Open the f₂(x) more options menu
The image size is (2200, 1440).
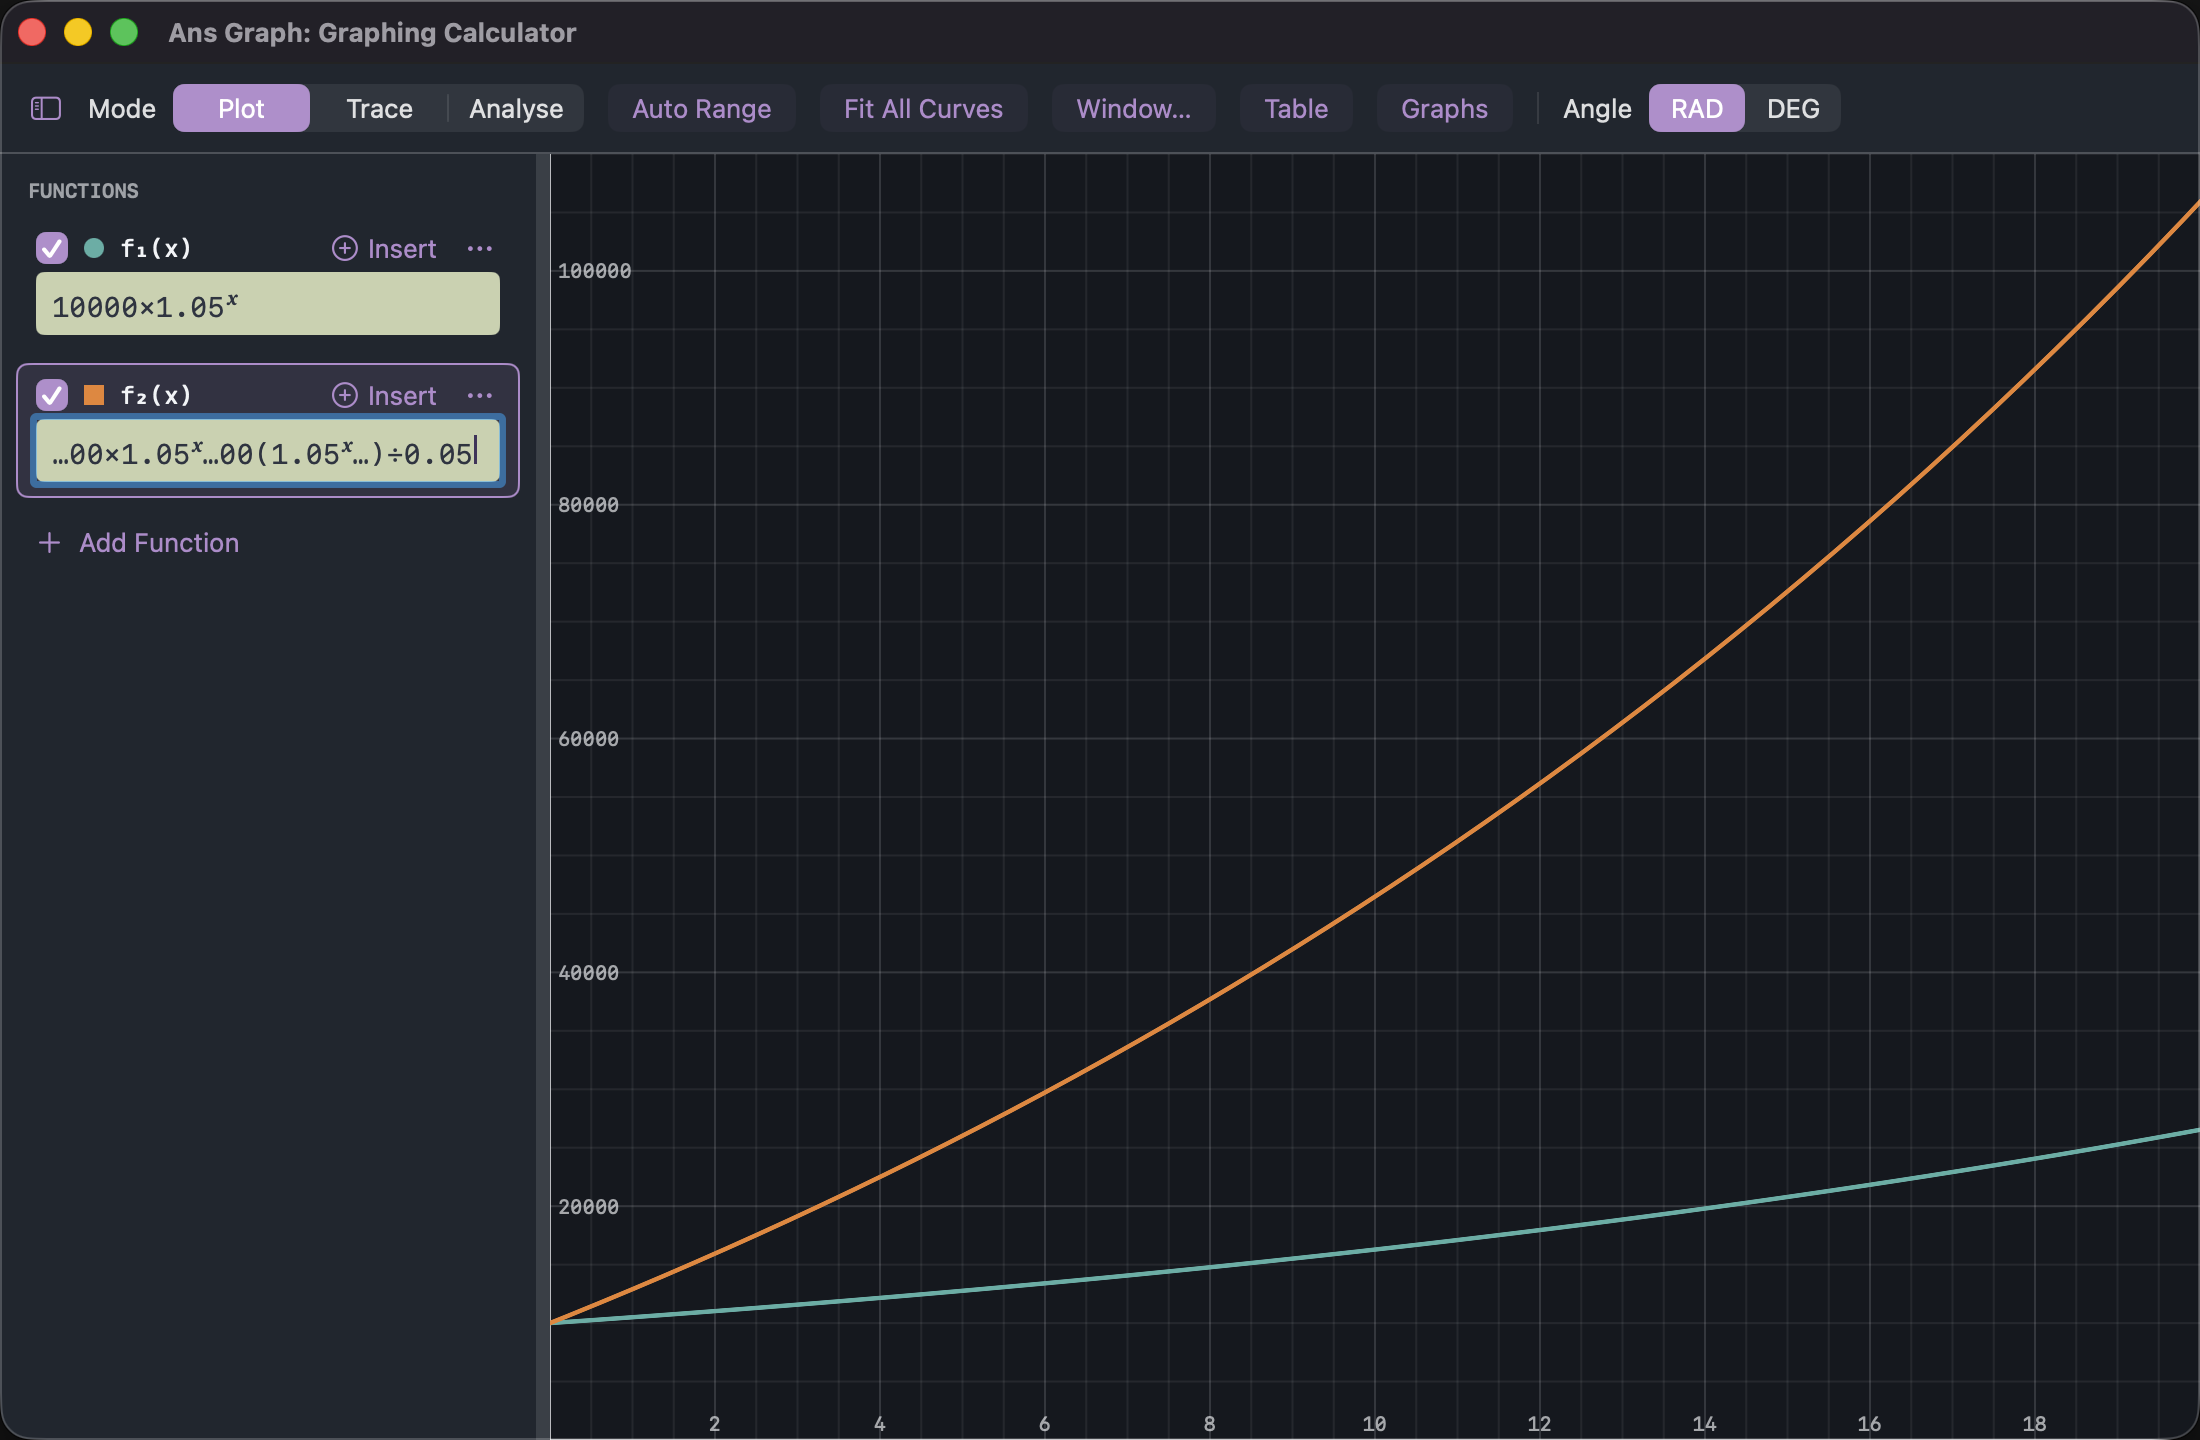(x=480, y=395)
